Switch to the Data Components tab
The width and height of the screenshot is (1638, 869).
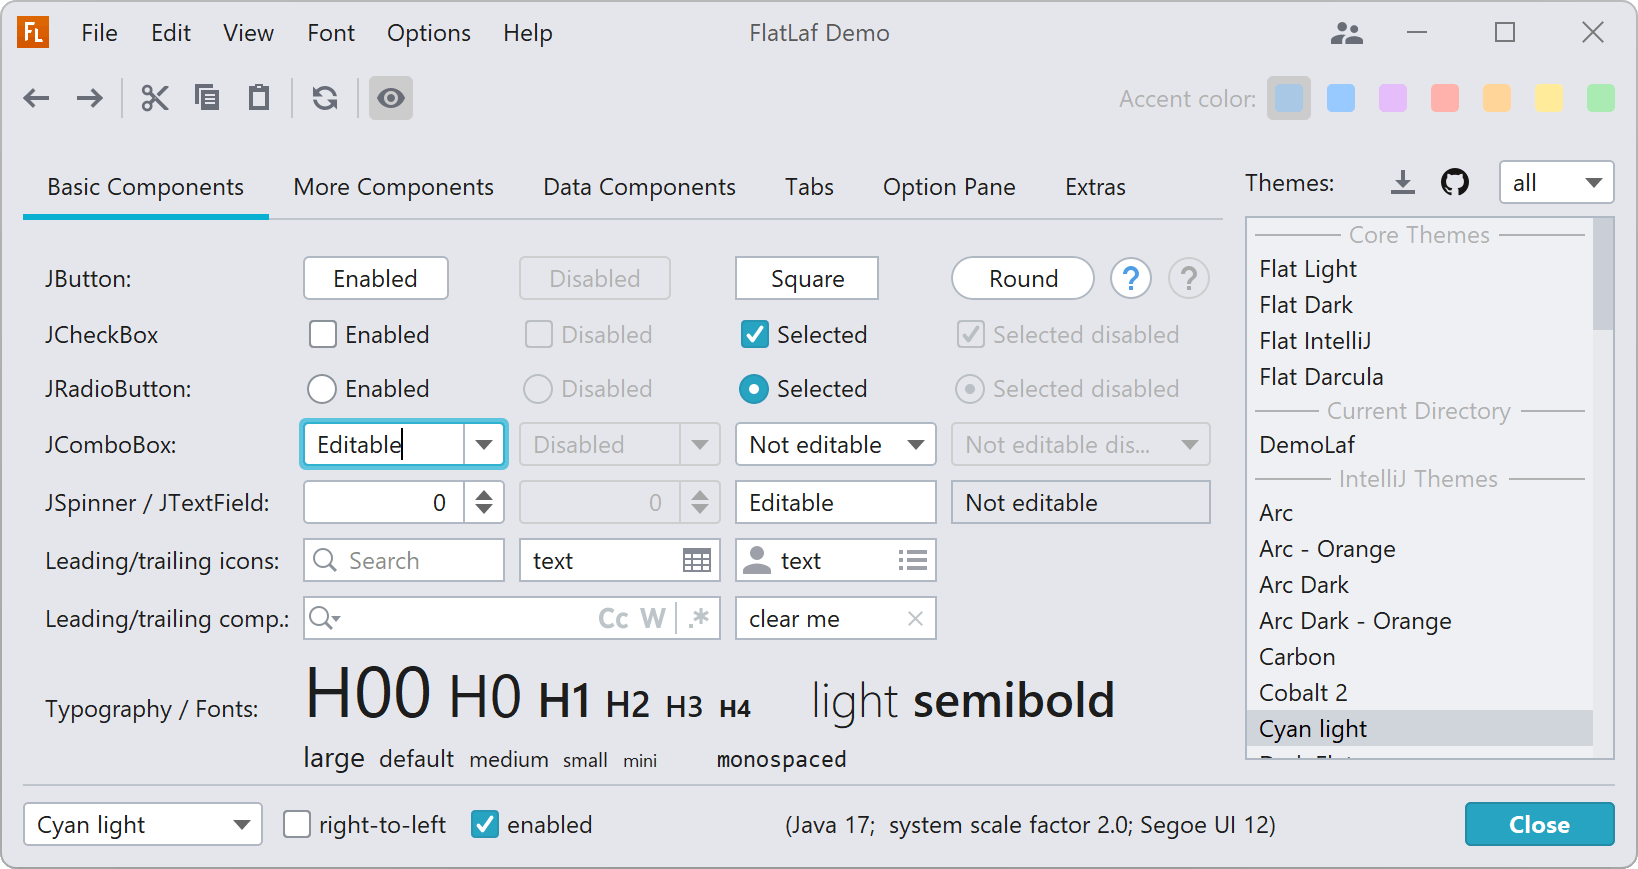[639, 187]
